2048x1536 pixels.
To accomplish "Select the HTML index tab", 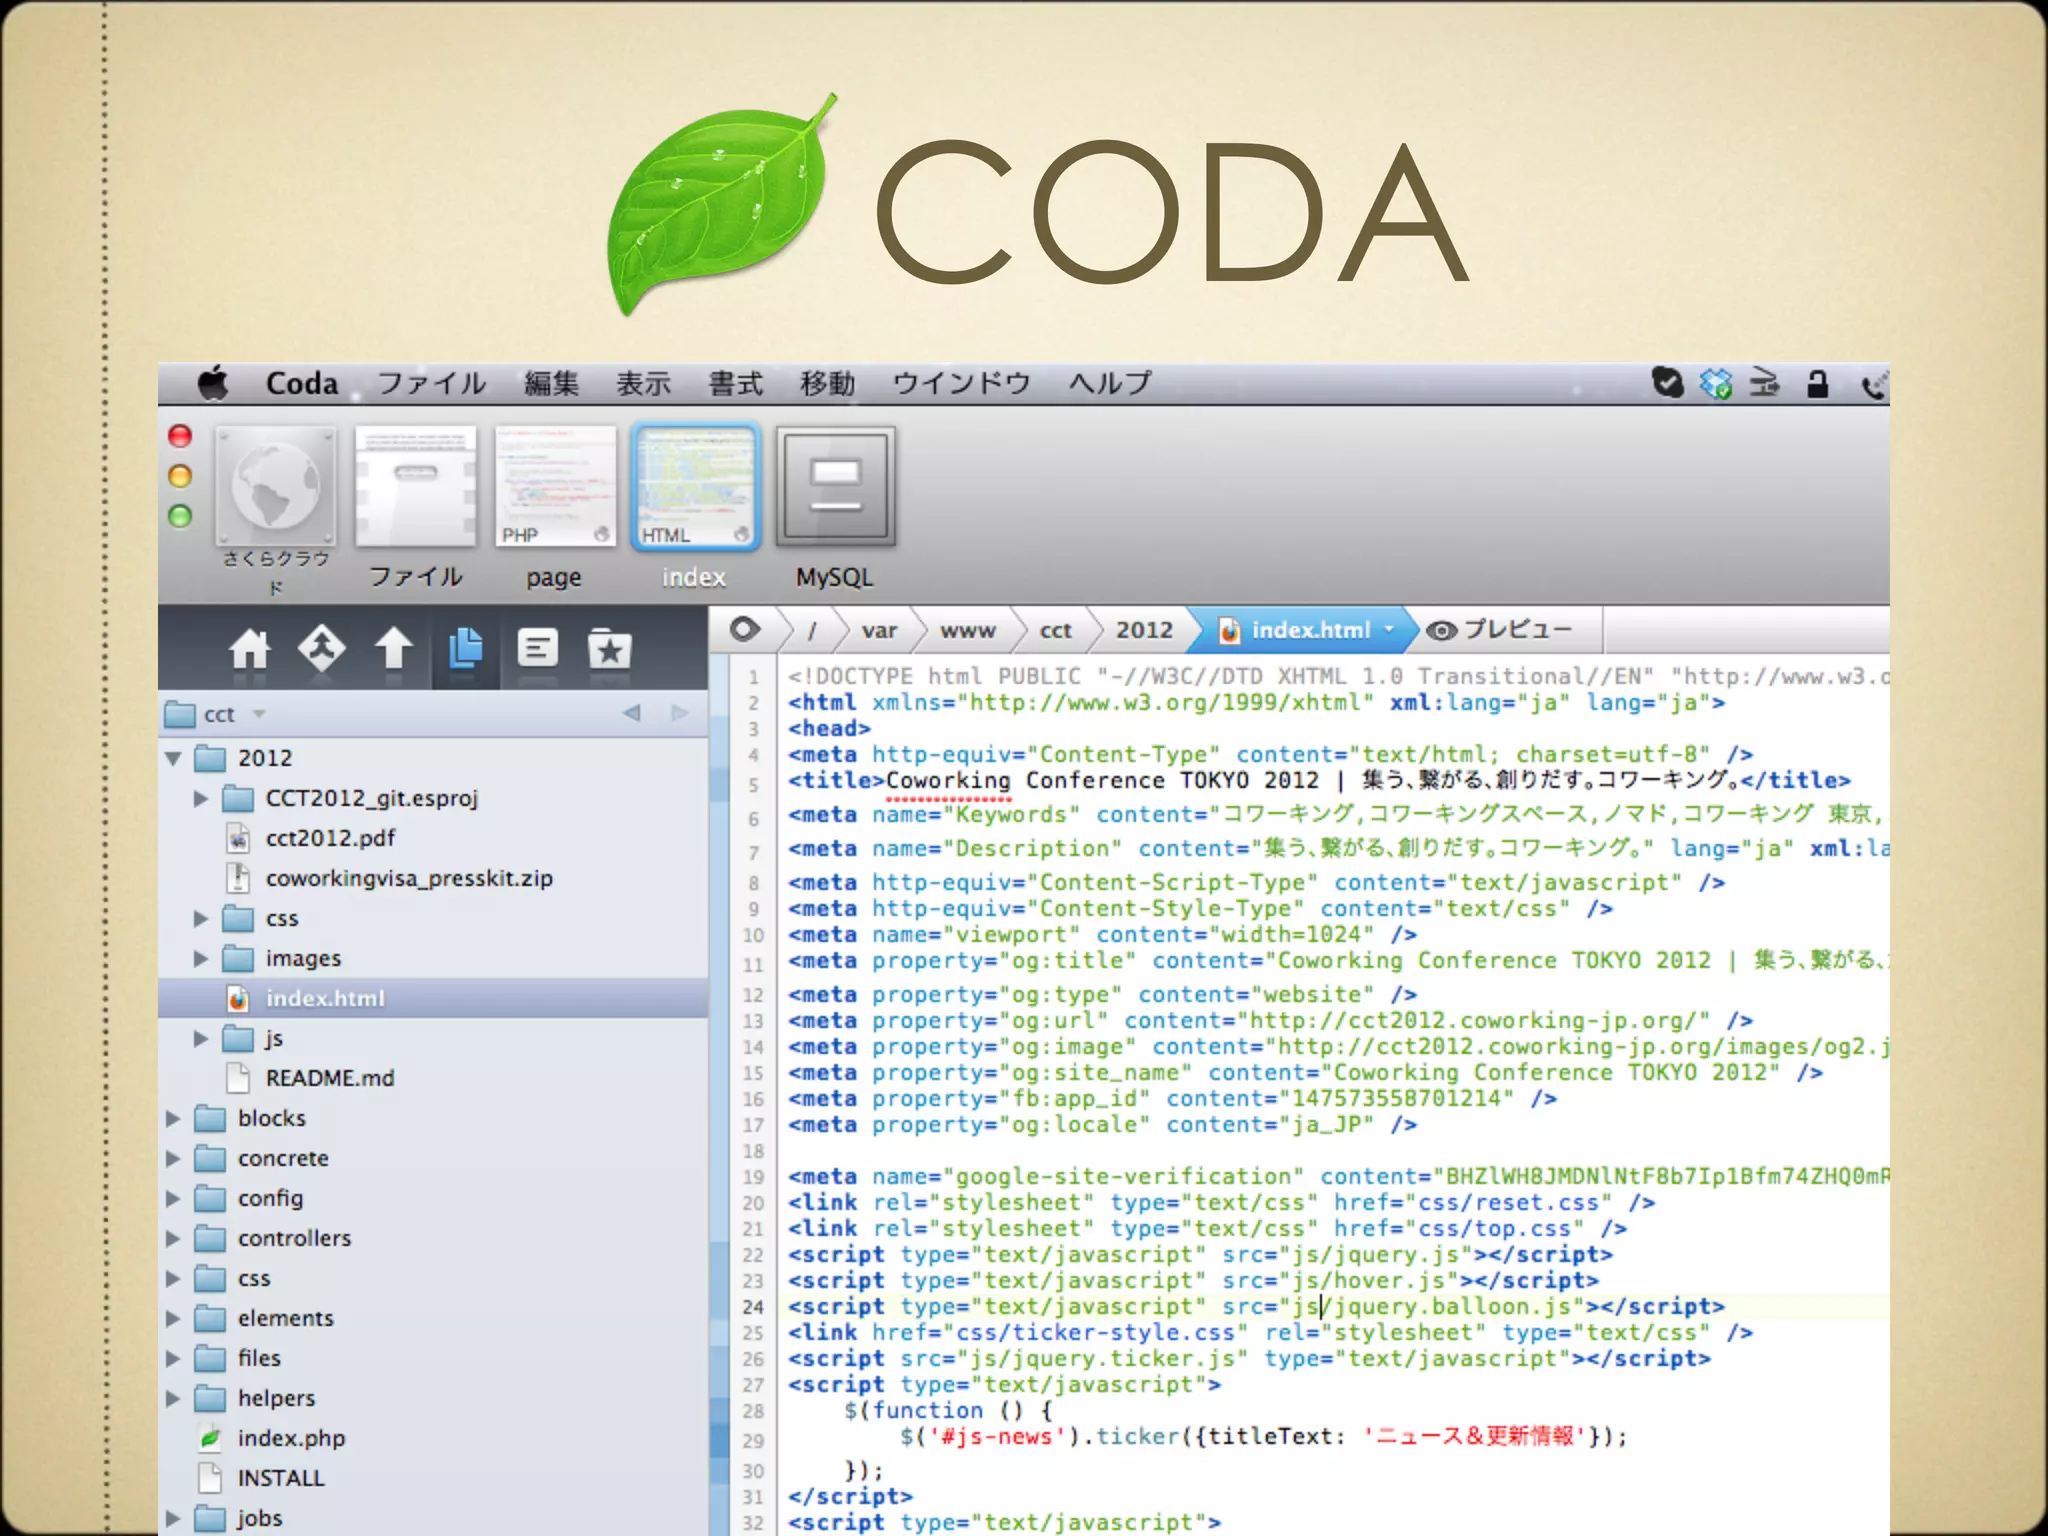I will pos(695,488).
